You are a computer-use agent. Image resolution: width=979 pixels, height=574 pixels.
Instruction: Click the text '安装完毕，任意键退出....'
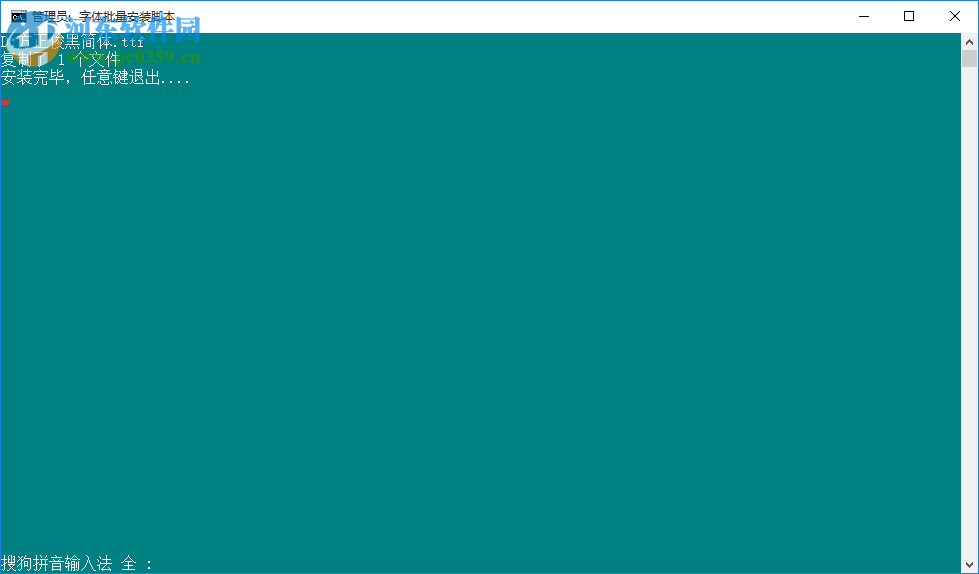[95, 78]
